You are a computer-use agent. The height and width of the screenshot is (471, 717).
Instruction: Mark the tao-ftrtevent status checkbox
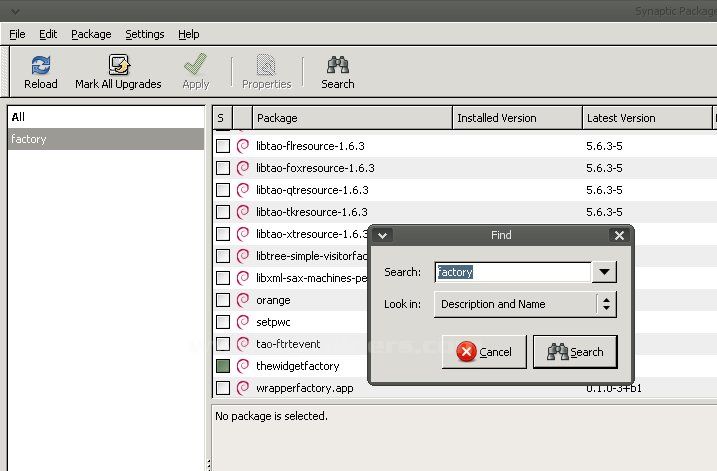pyautogui.click(x=223, y=344)
